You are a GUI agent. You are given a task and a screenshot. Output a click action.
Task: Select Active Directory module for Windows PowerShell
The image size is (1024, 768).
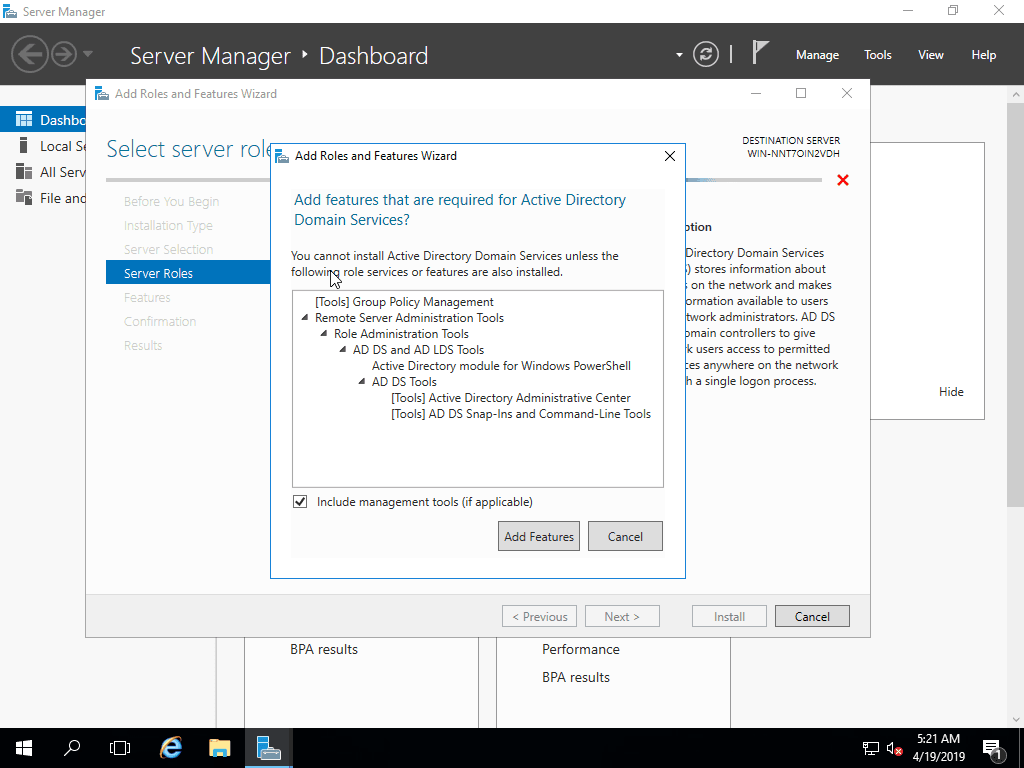point(501,366)
